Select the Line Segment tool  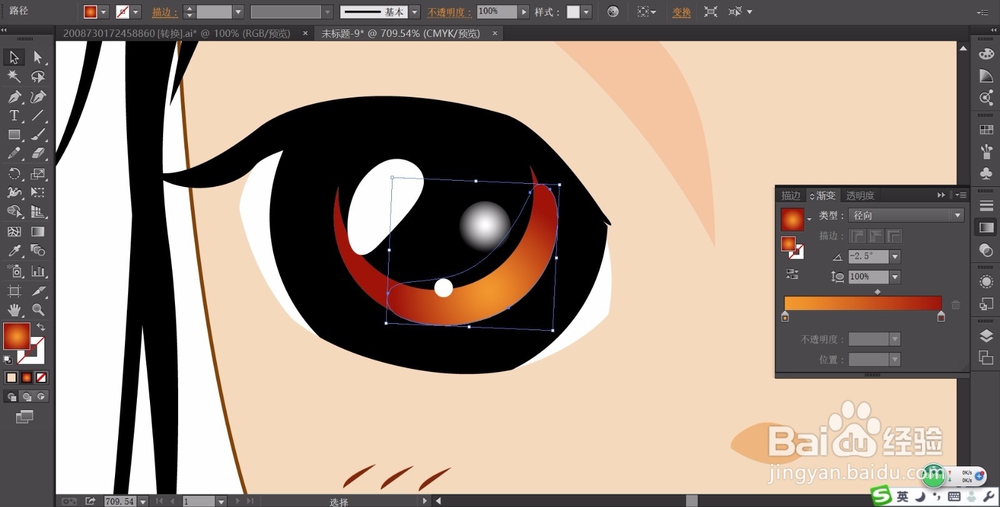click(38, 116)
